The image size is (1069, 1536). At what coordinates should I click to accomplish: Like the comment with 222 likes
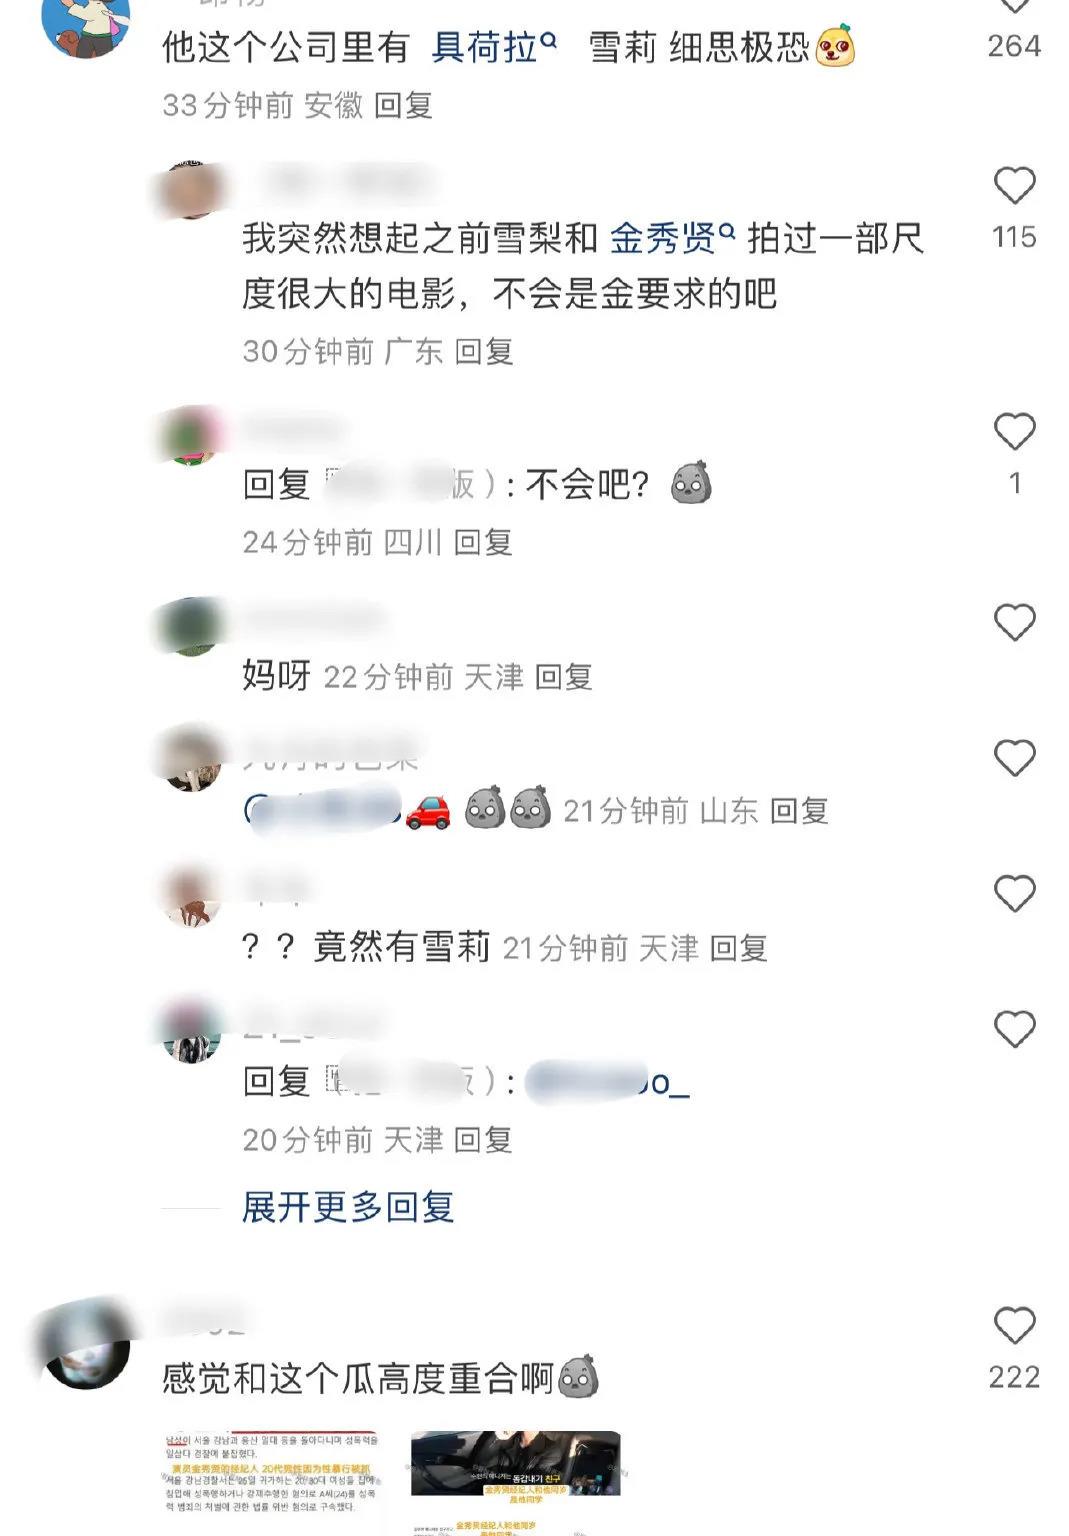coord(1014,1326)
